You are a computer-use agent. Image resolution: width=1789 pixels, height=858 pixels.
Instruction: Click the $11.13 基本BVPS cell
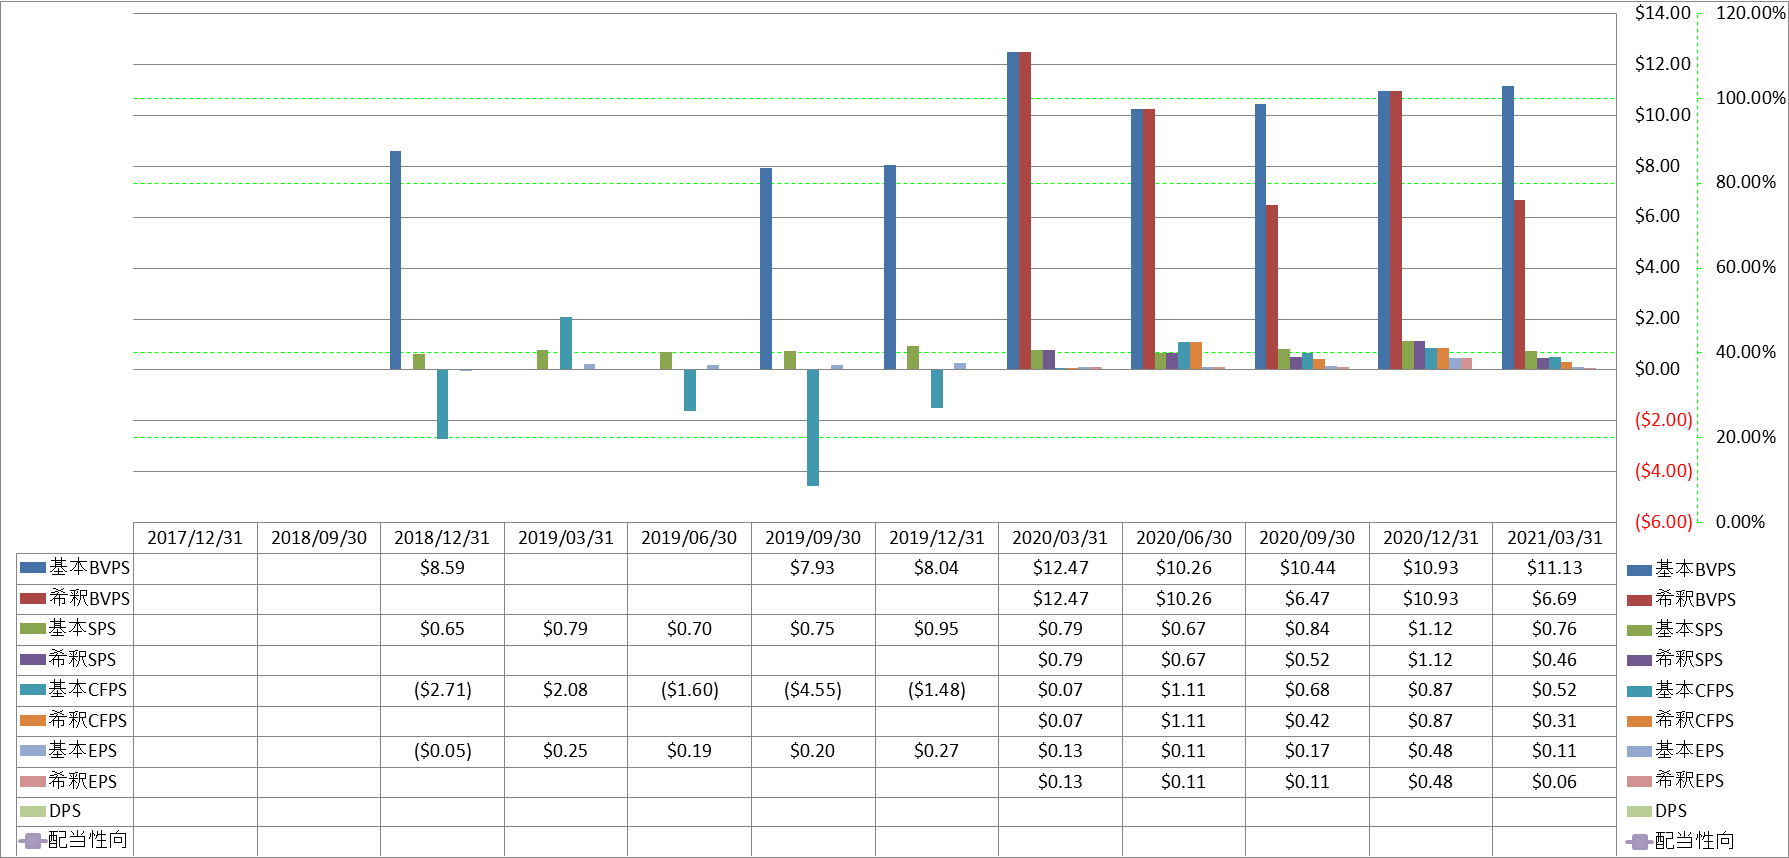click(x=1555, y=568)
